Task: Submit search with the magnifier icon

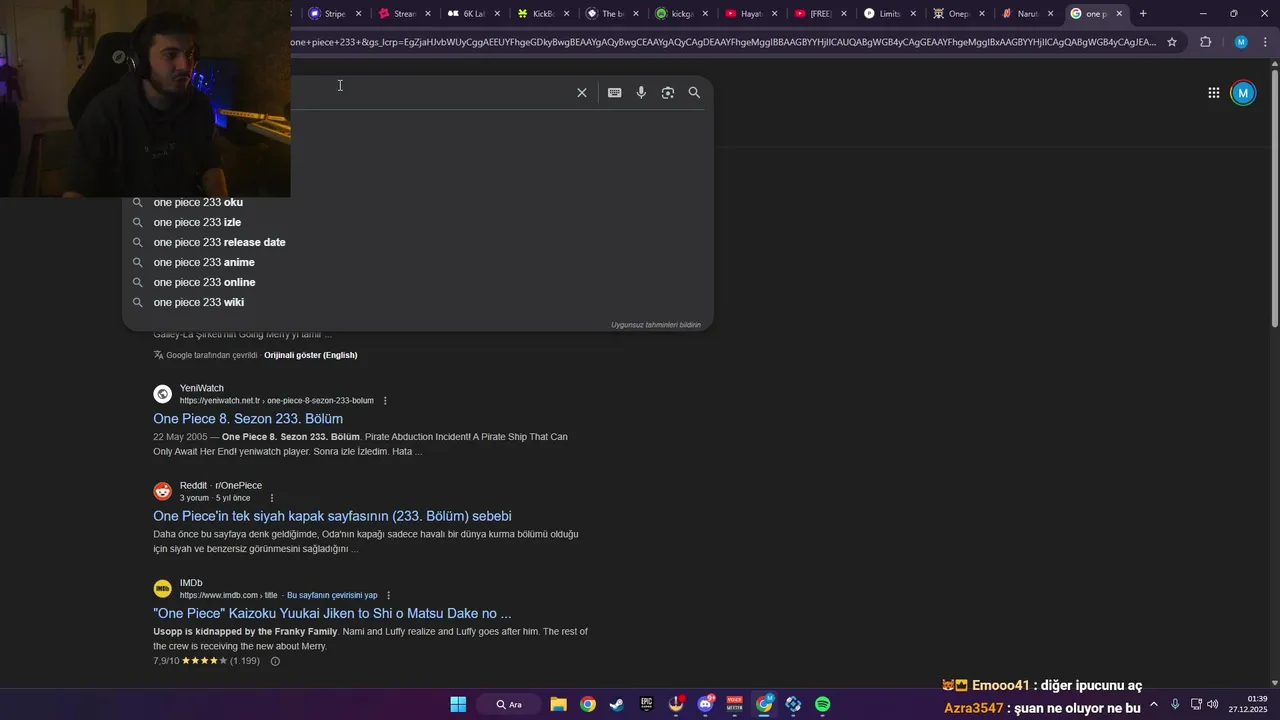Action: click(x=694, y=92)
